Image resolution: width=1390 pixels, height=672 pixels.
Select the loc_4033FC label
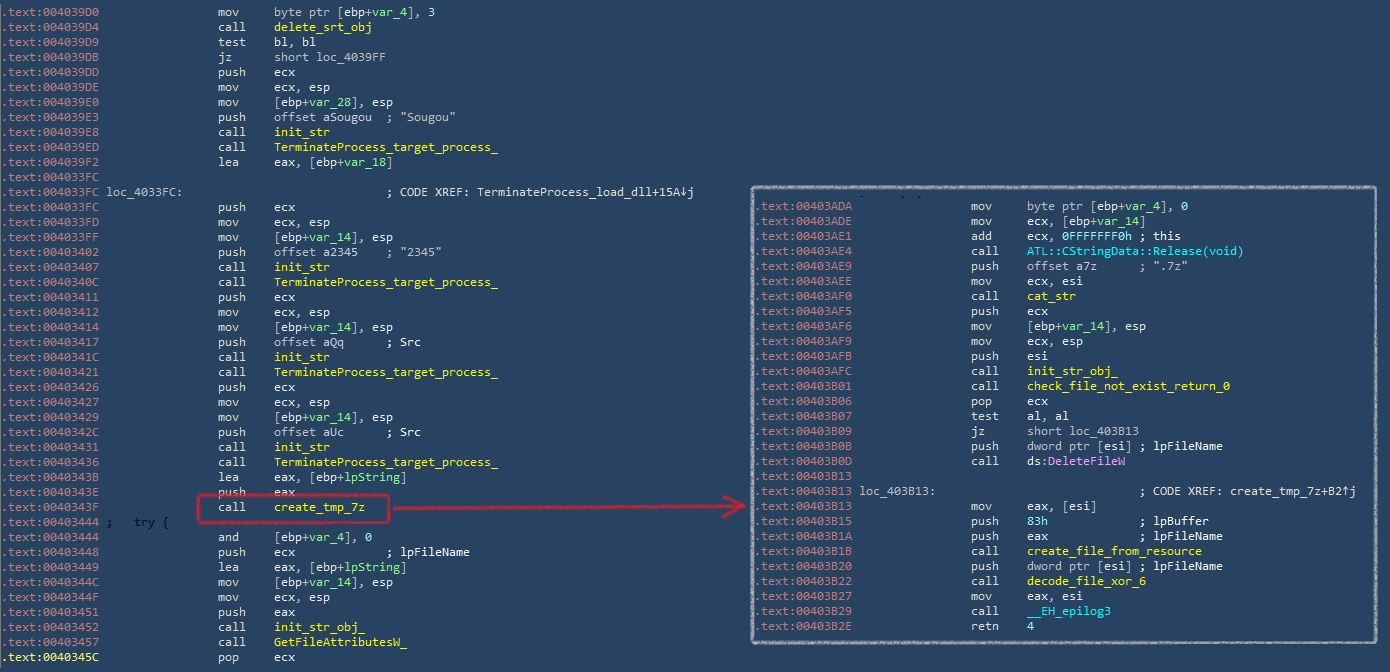(x=144, y=191)
